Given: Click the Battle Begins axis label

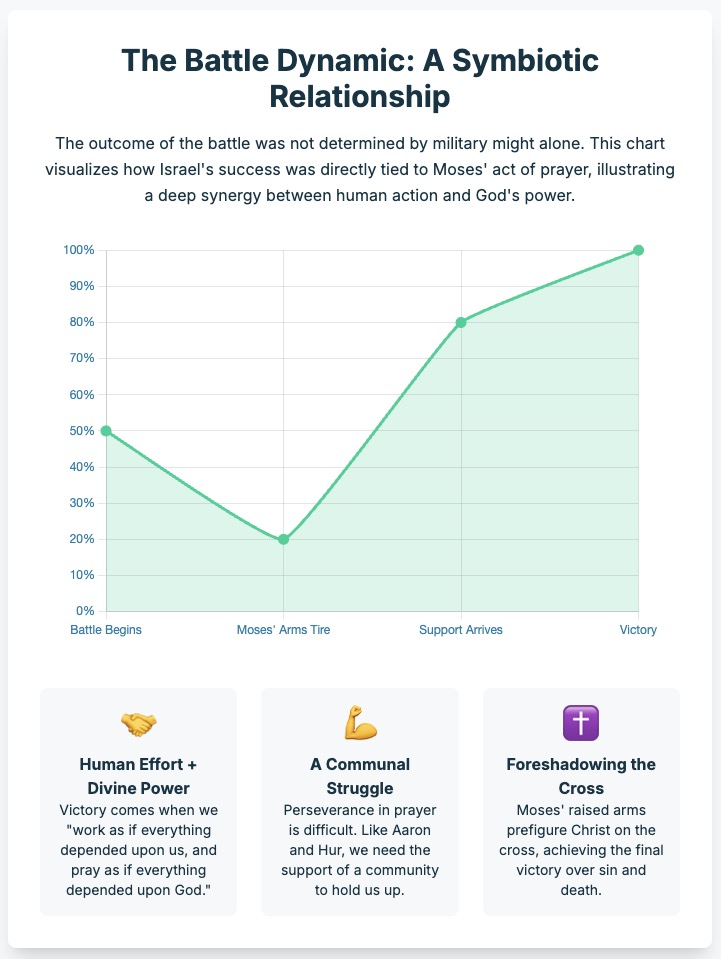Looking at the screenshot, I should (x=106, y=630).
